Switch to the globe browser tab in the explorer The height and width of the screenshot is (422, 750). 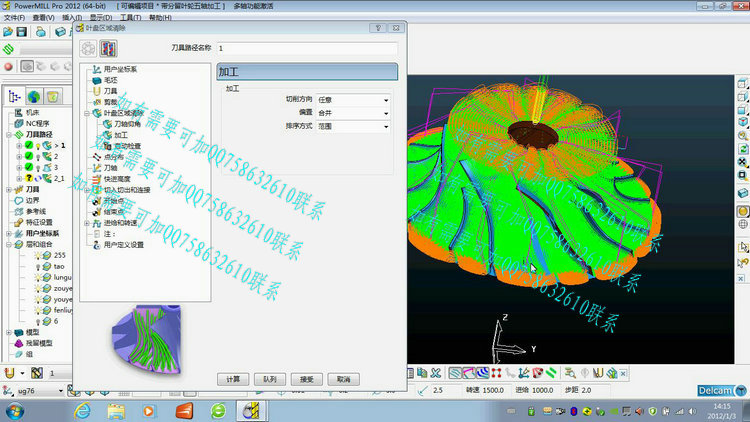[33, 97]
